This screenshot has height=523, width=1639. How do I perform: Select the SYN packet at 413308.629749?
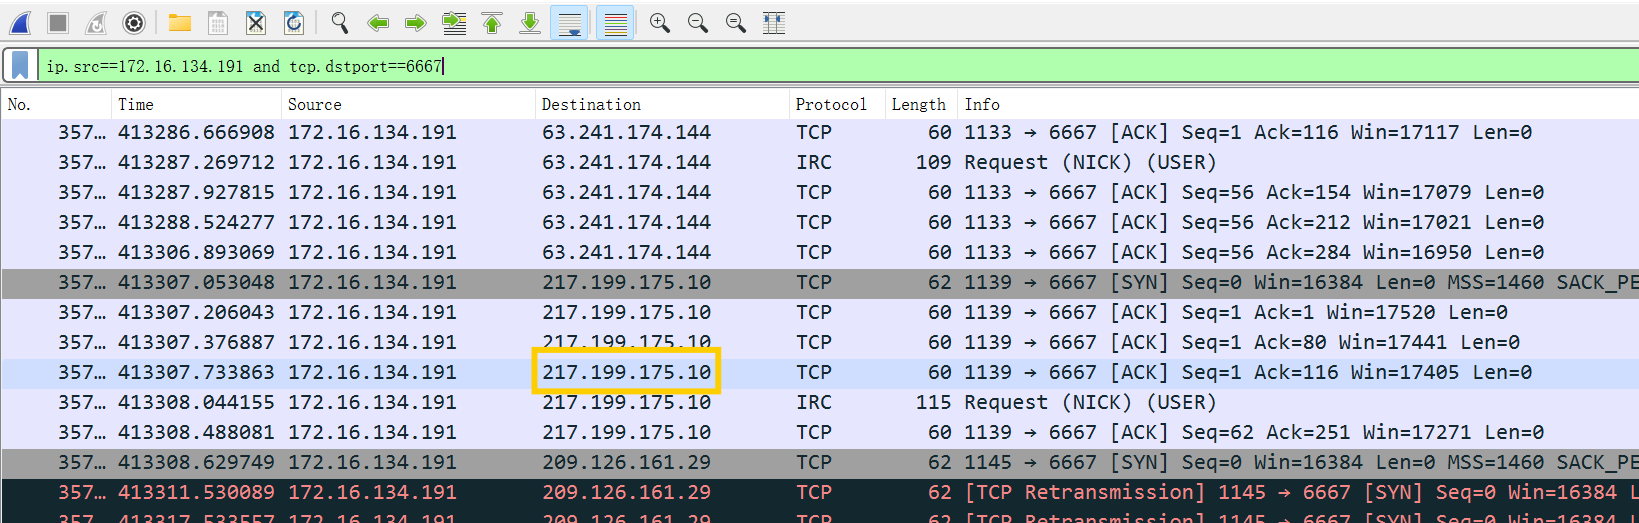[819, 462]
